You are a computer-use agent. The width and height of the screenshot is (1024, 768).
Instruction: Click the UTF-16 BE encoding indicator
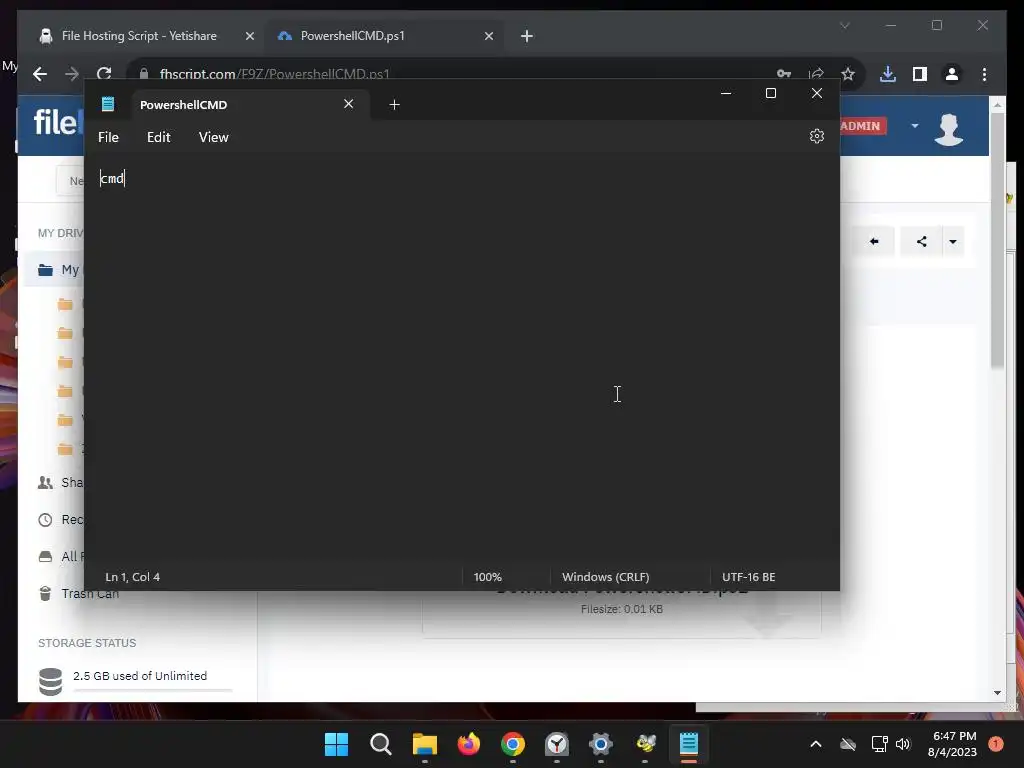tap(748, 577)
